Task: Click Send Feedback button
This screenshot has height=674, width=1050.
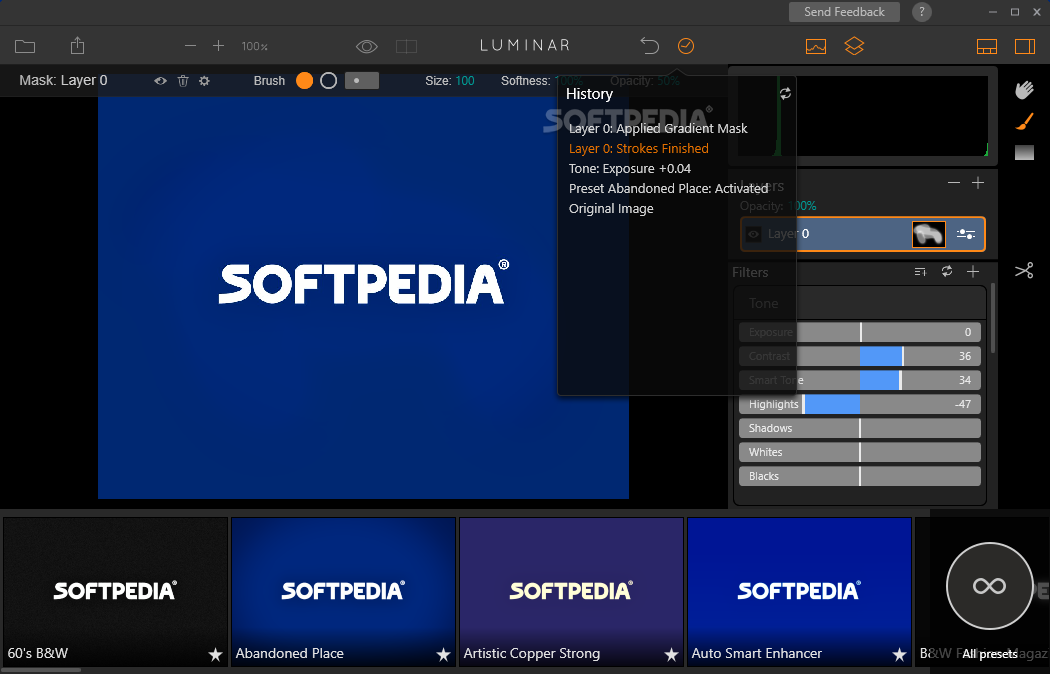Action: [x=844, y=12]
